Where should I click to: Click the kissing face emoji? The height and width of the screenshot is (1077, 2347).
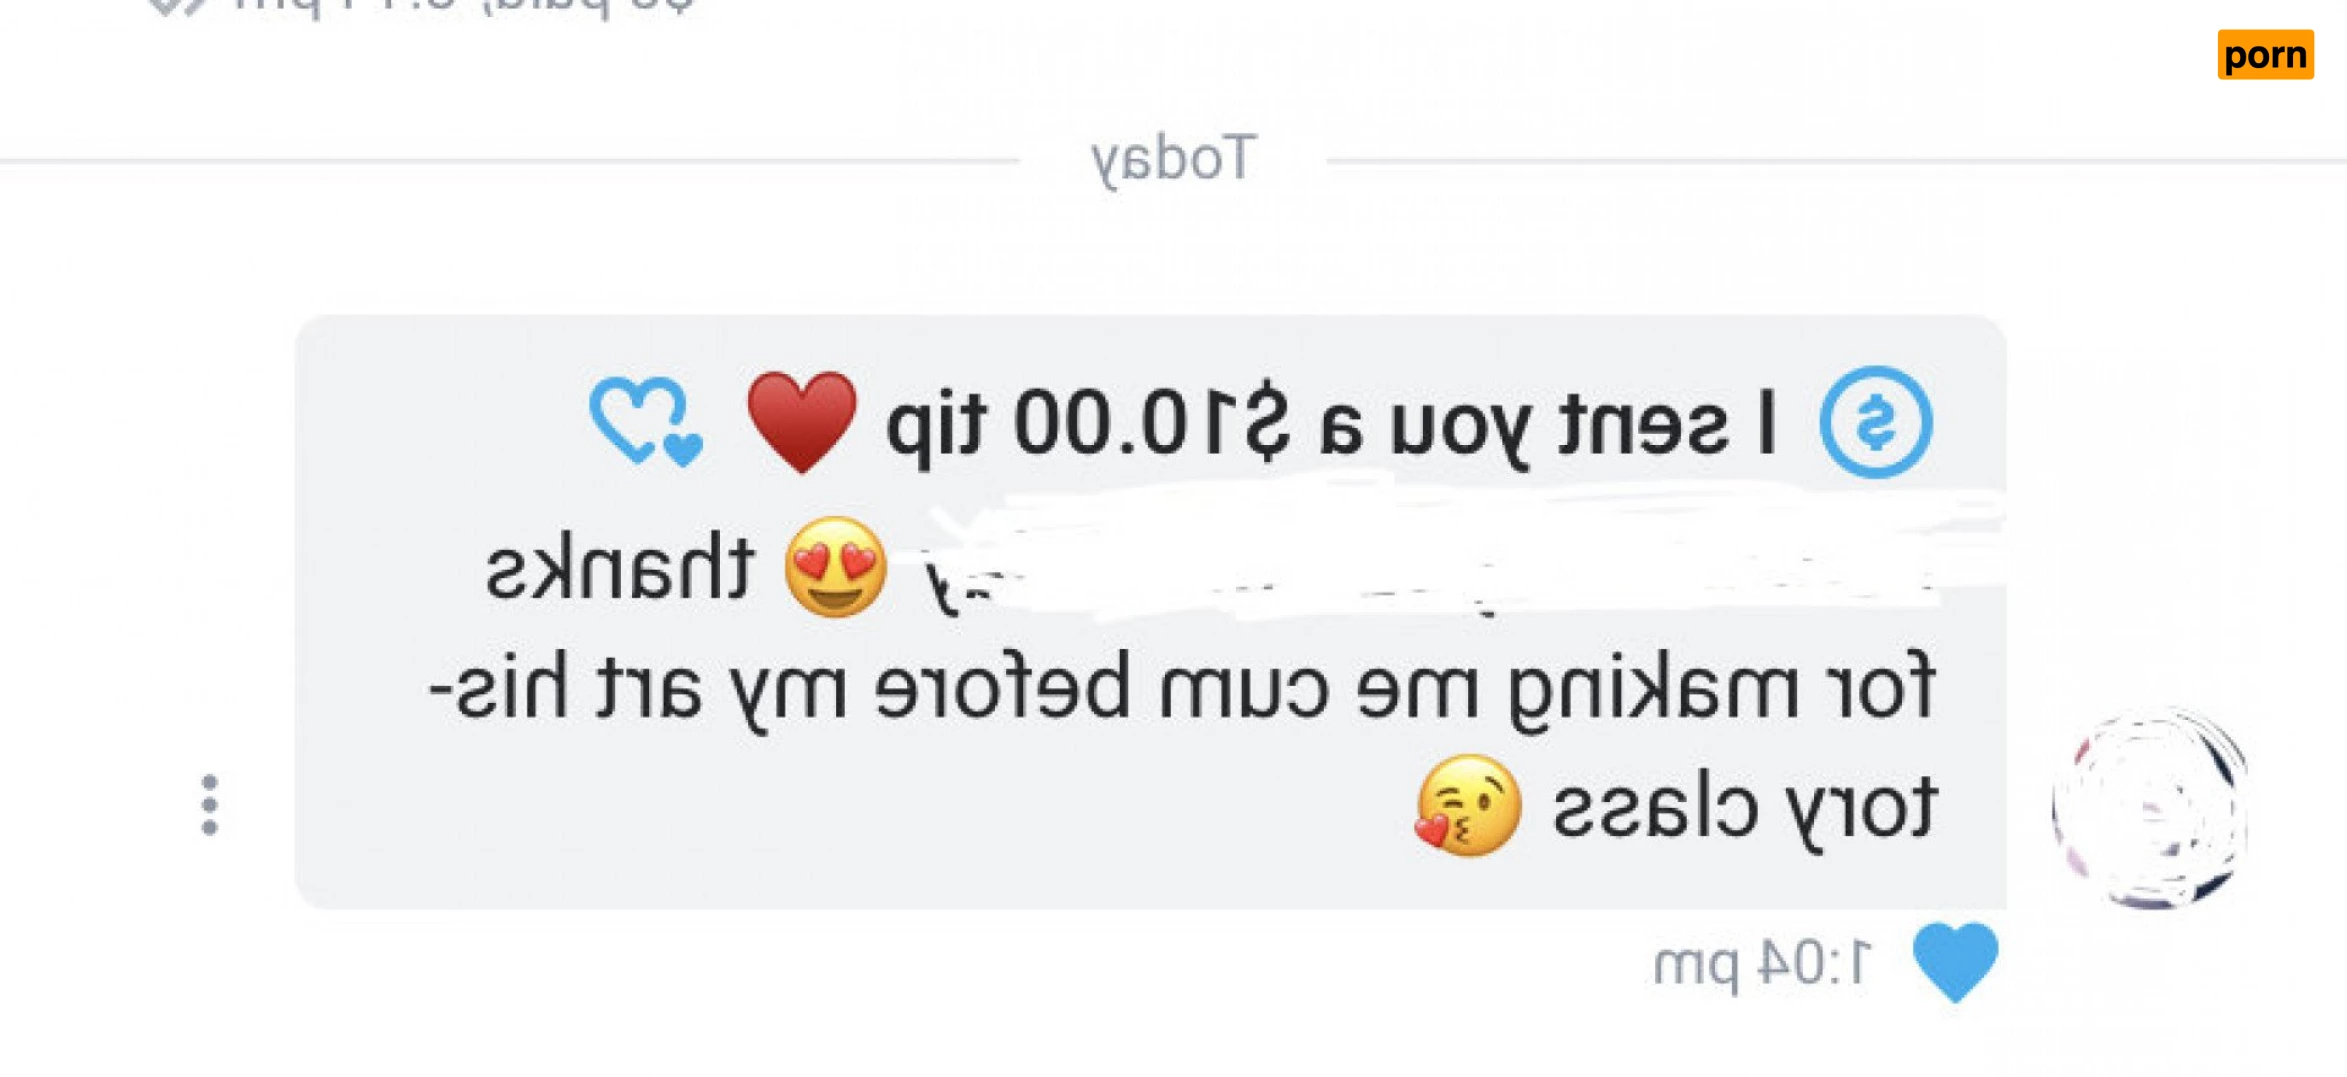tap(1467, 806)
